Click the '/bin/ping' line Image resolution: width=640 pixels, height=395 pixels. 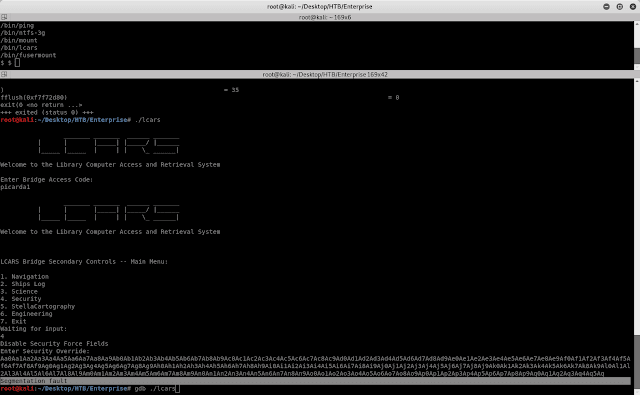coord(17,25)
